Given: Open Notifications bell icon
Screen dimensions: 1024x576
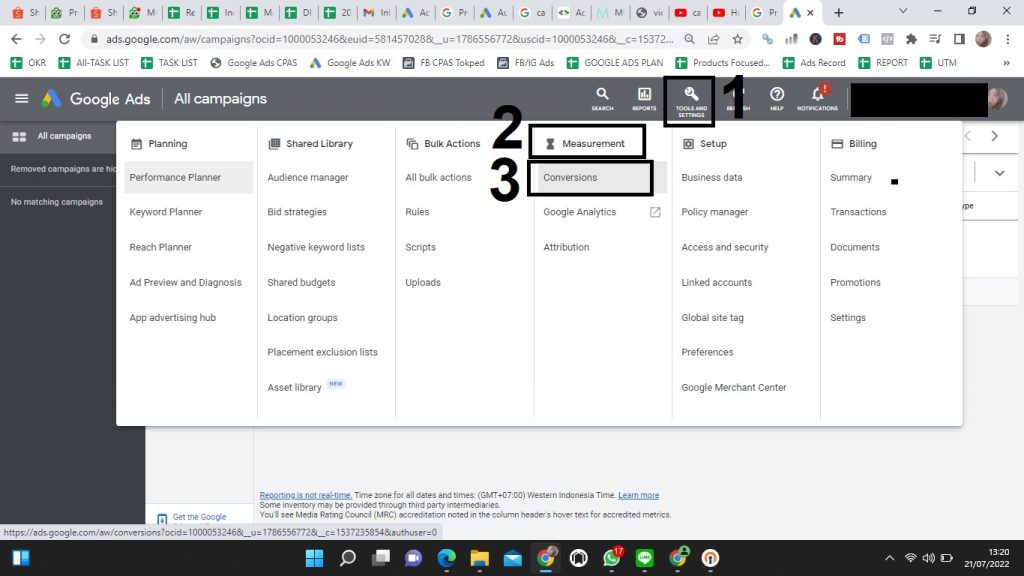Looking at the screenshot, I should (x=817, y=95).
